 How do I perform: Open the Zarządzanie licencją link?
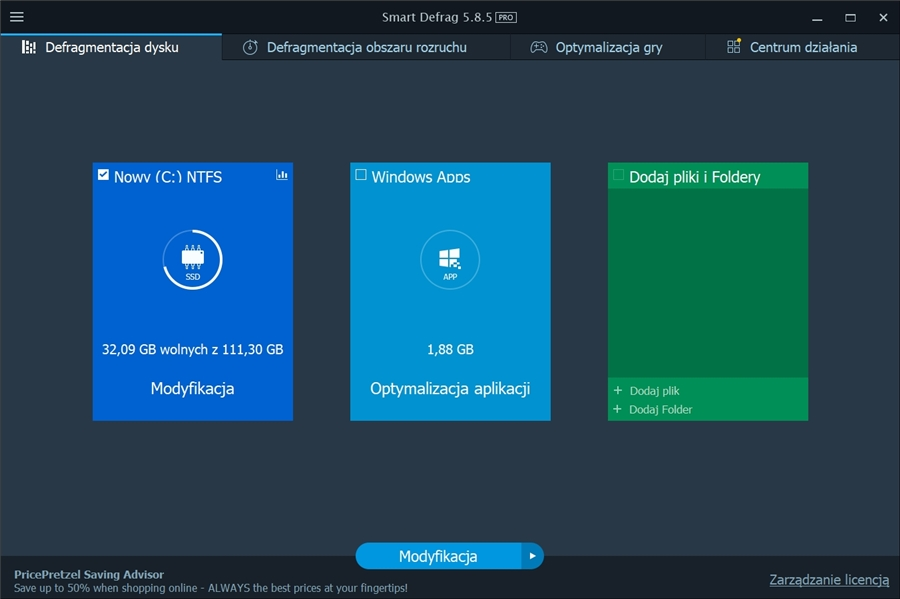click(x=828, y=580)
